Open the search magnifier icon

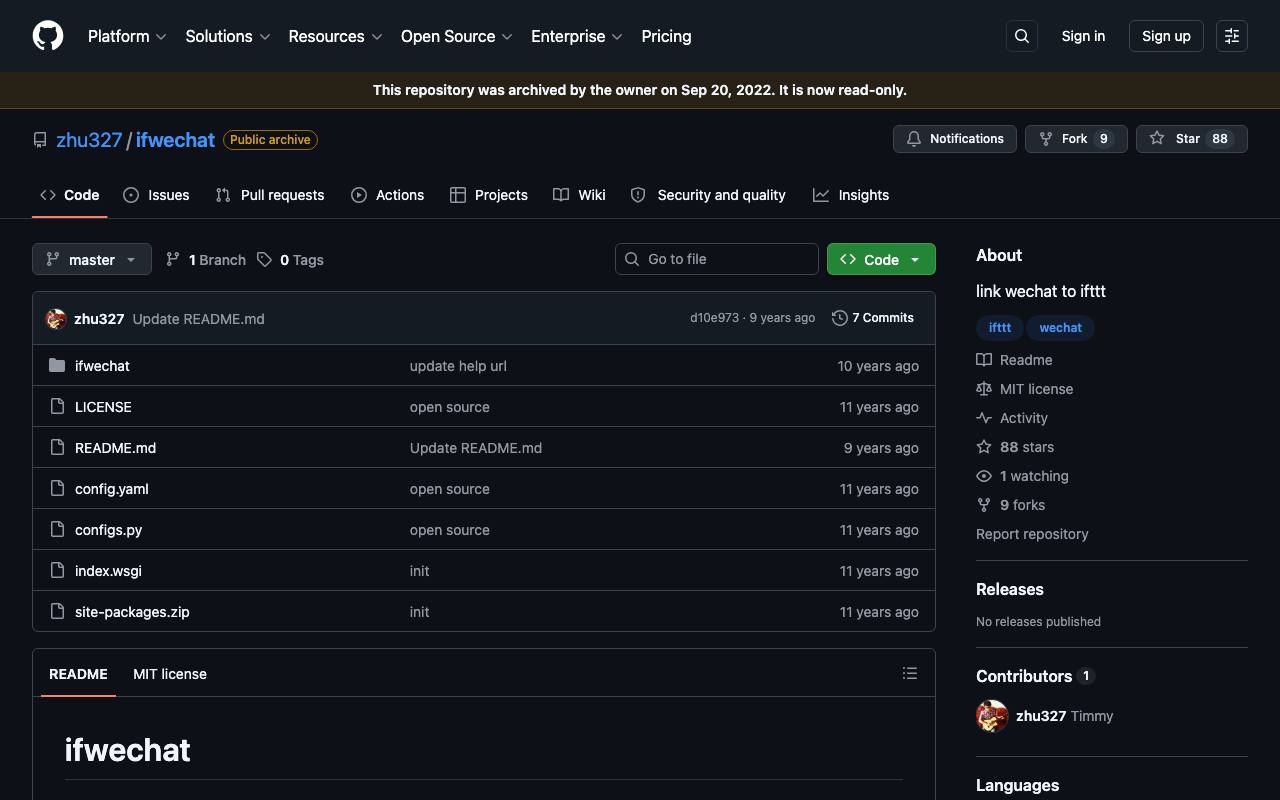tap(1022, 36)
